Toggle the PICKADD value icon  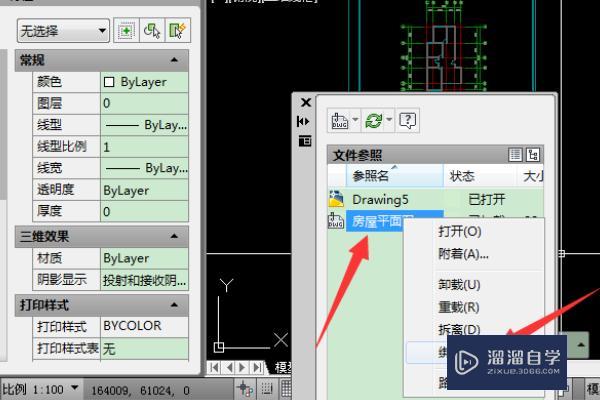[x=126, y=31]
